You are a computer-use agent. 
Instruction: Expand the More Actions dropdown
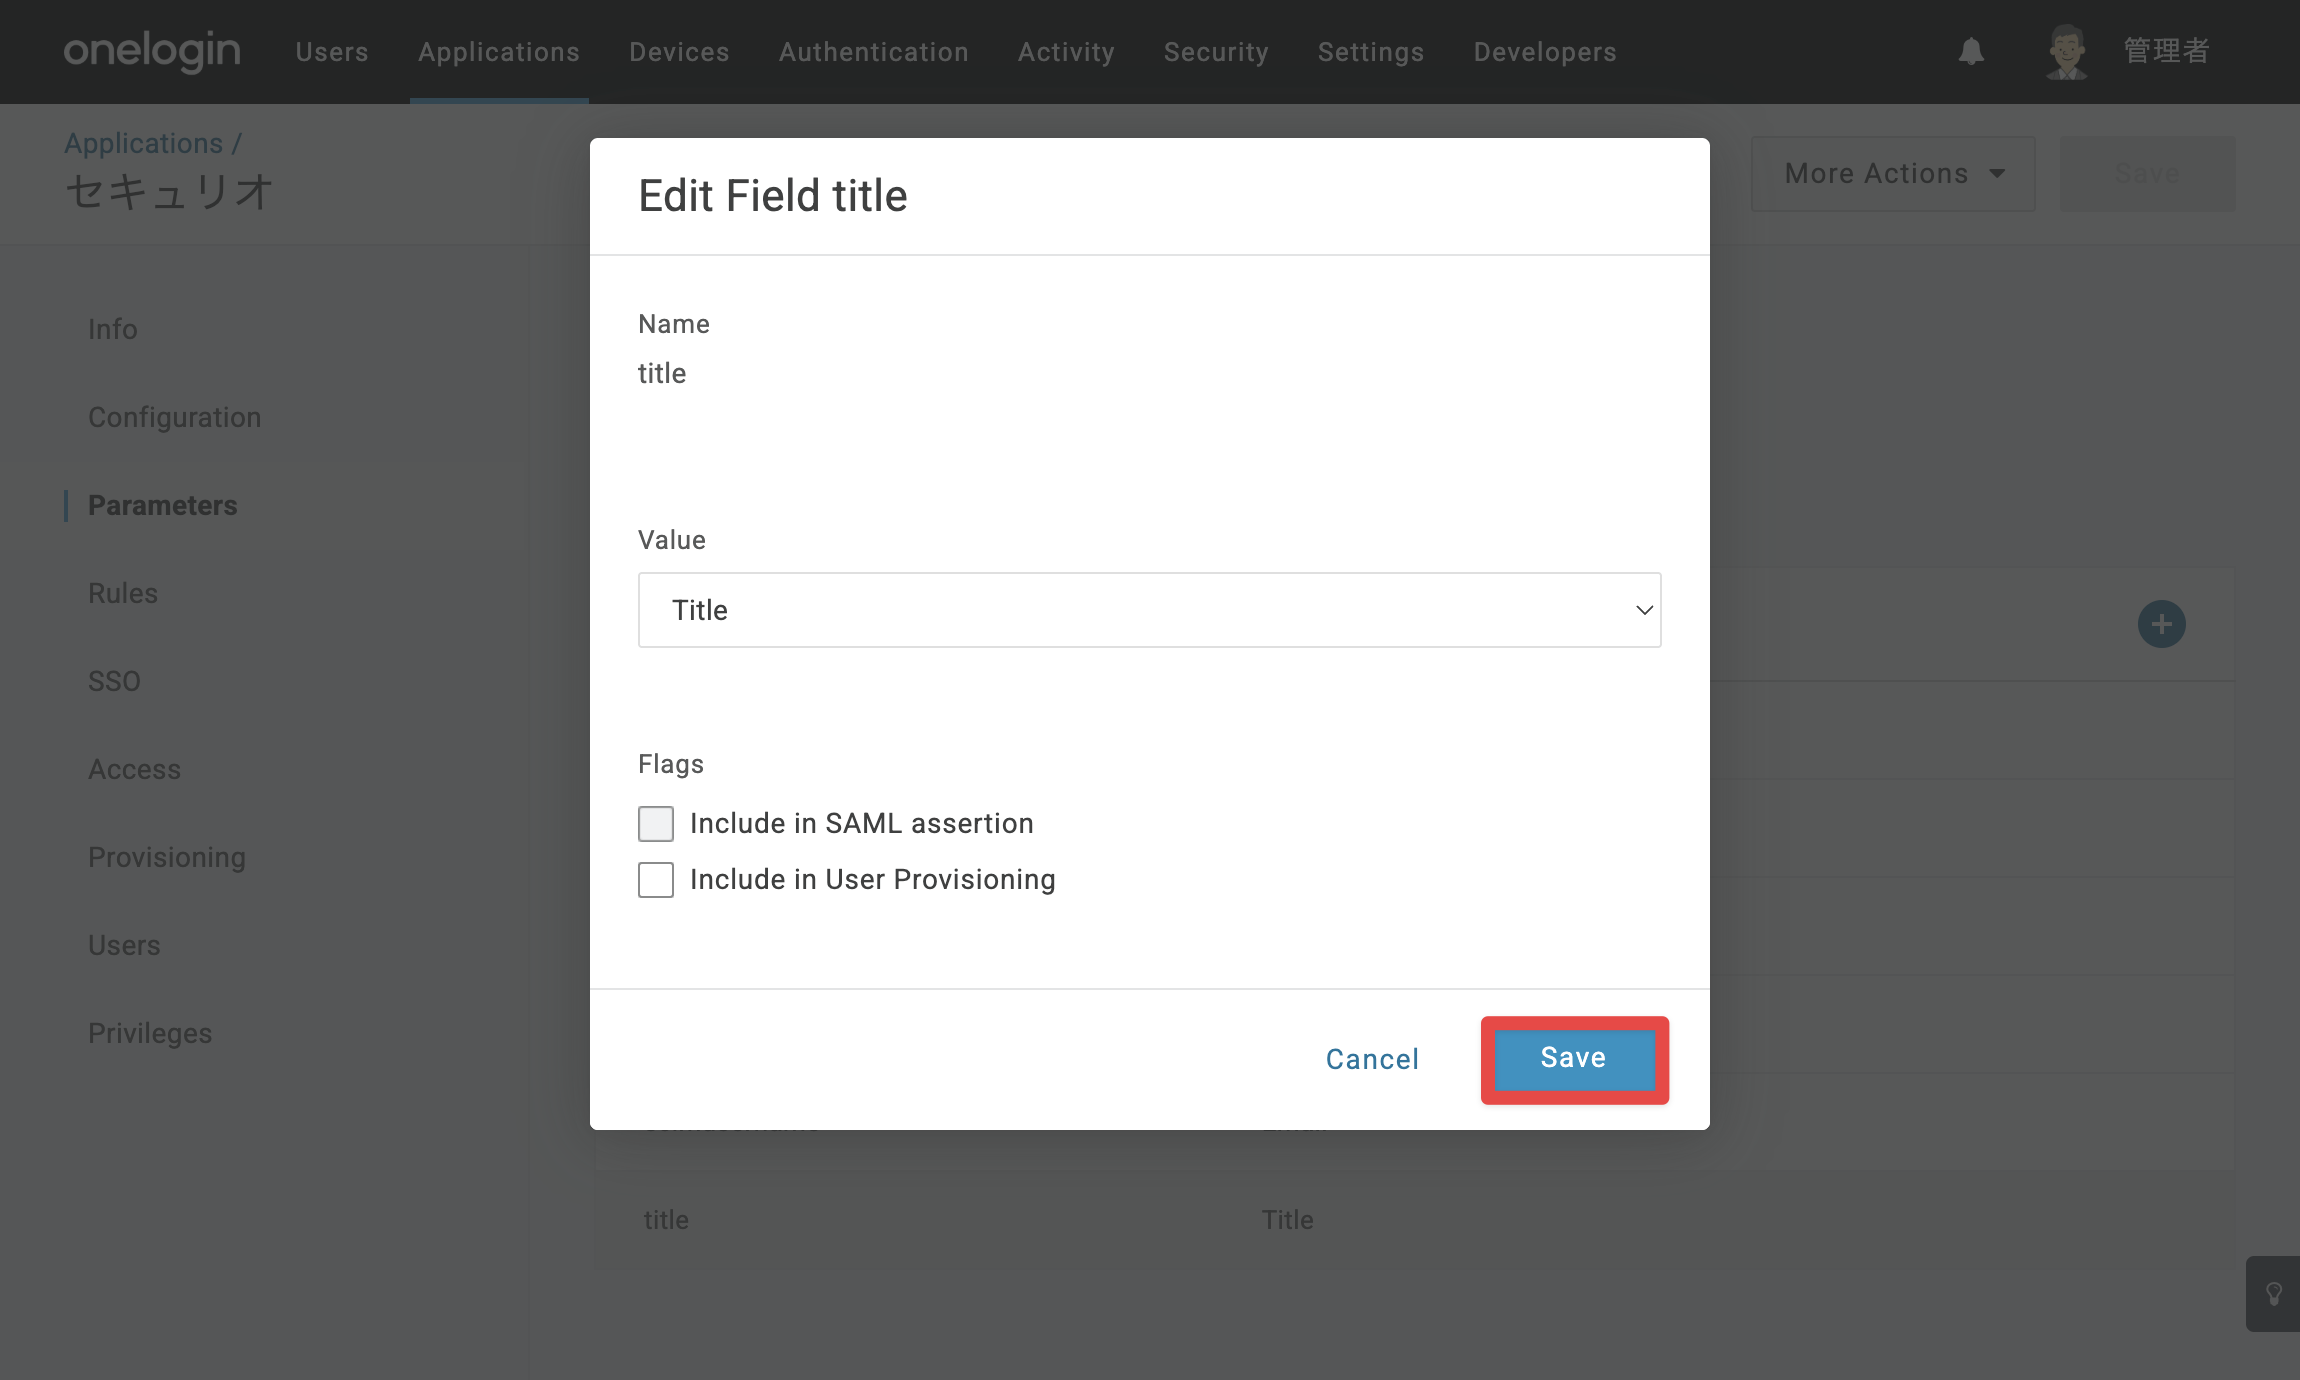pos(1893,174)
